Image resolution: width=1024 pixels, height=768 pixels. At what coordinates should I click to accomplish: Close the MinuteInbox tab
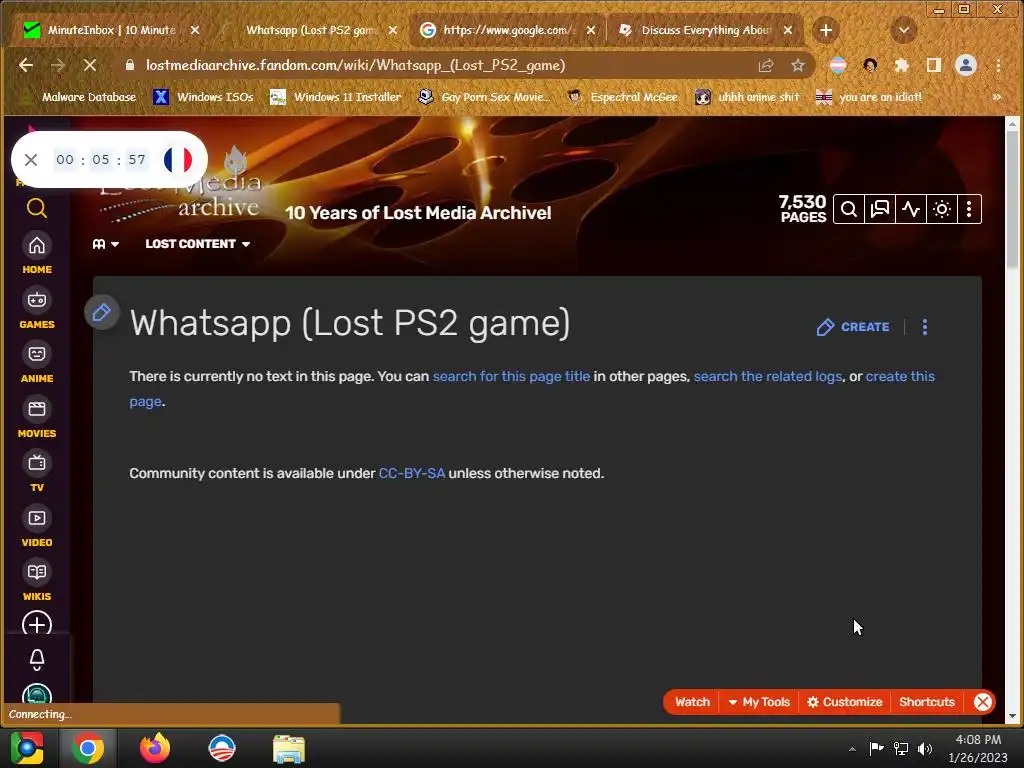(195, 30)
